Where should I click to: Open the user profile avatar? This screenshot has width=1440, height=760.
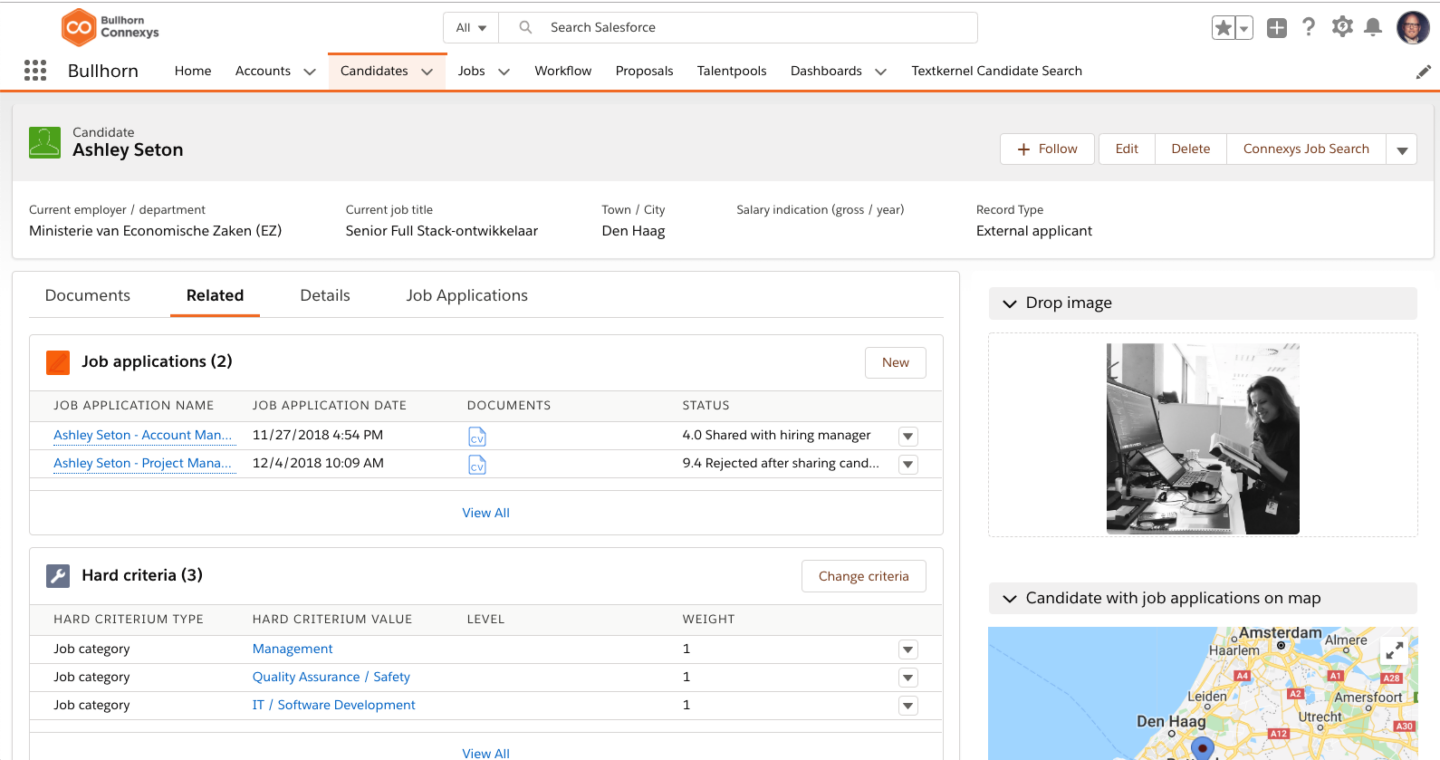pyautogui.click(x=1413, y=28)
